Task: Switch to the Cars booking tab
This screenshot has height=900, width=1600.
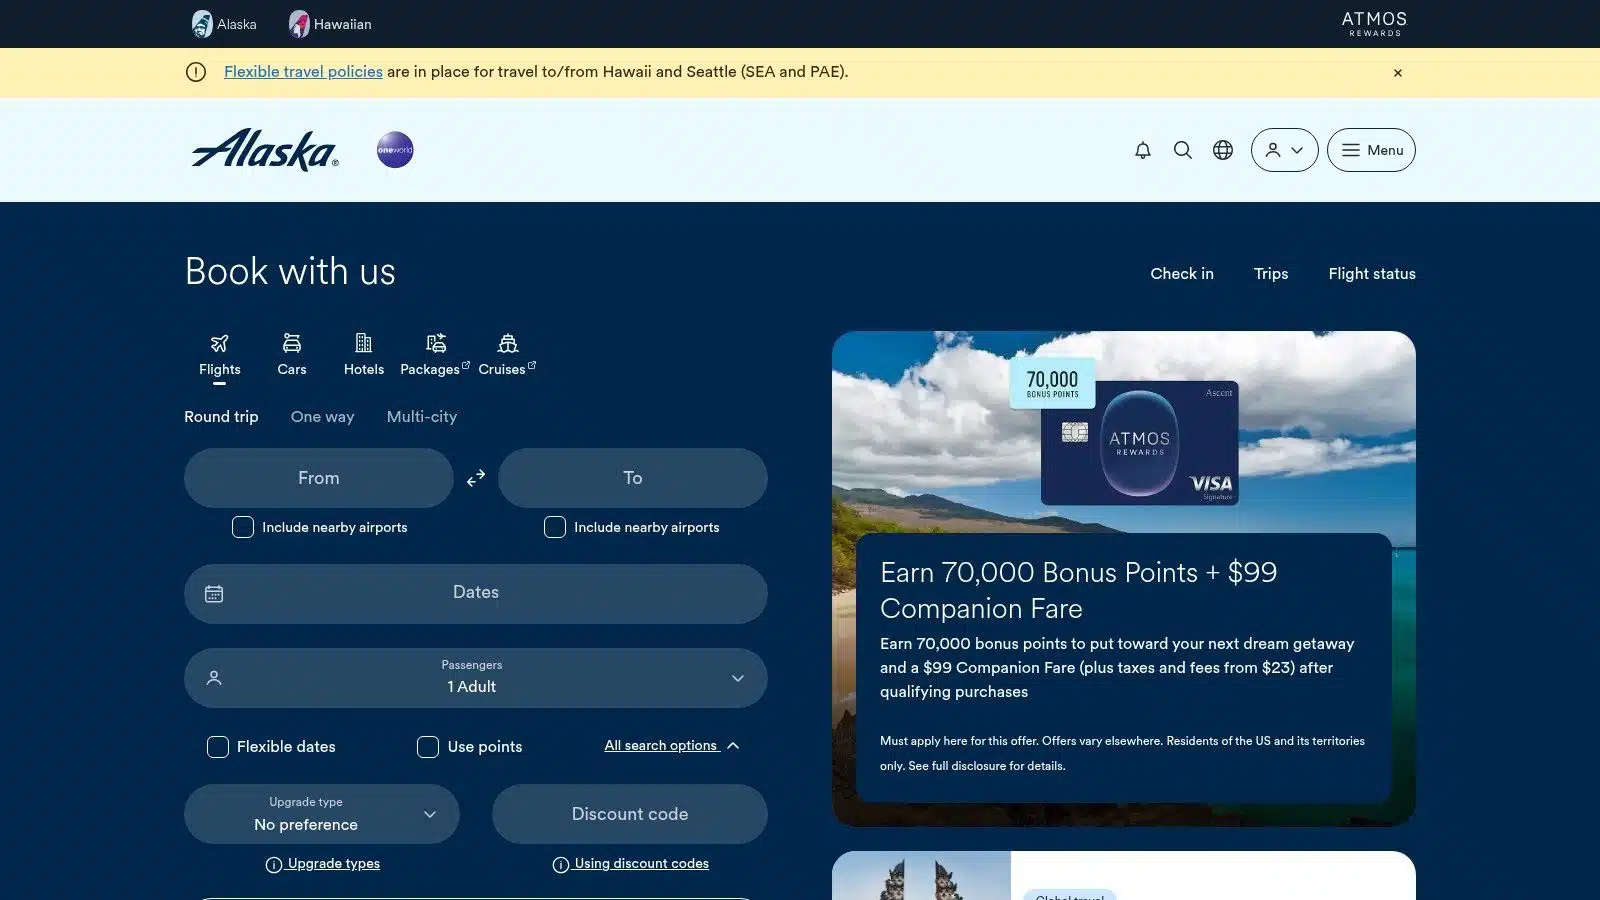Action: click(292, 356)
